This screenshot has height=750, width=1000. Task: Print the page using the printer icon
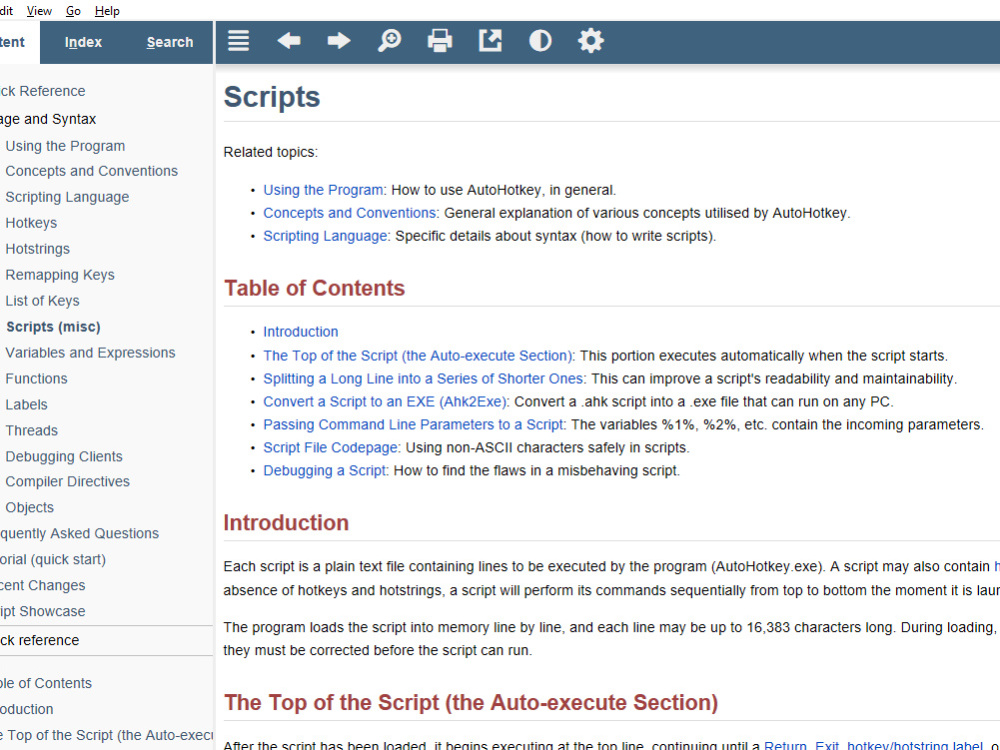[x=439, y=41]
